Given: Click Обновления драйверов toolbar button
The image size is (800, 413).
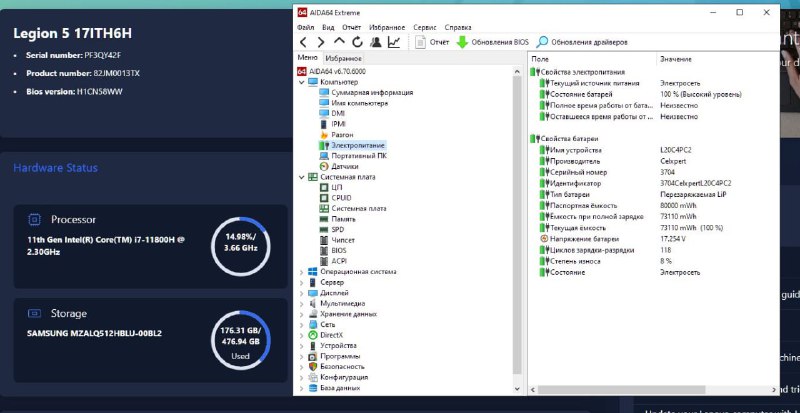Looking at the screenshot, I should [x=582, y=42].
